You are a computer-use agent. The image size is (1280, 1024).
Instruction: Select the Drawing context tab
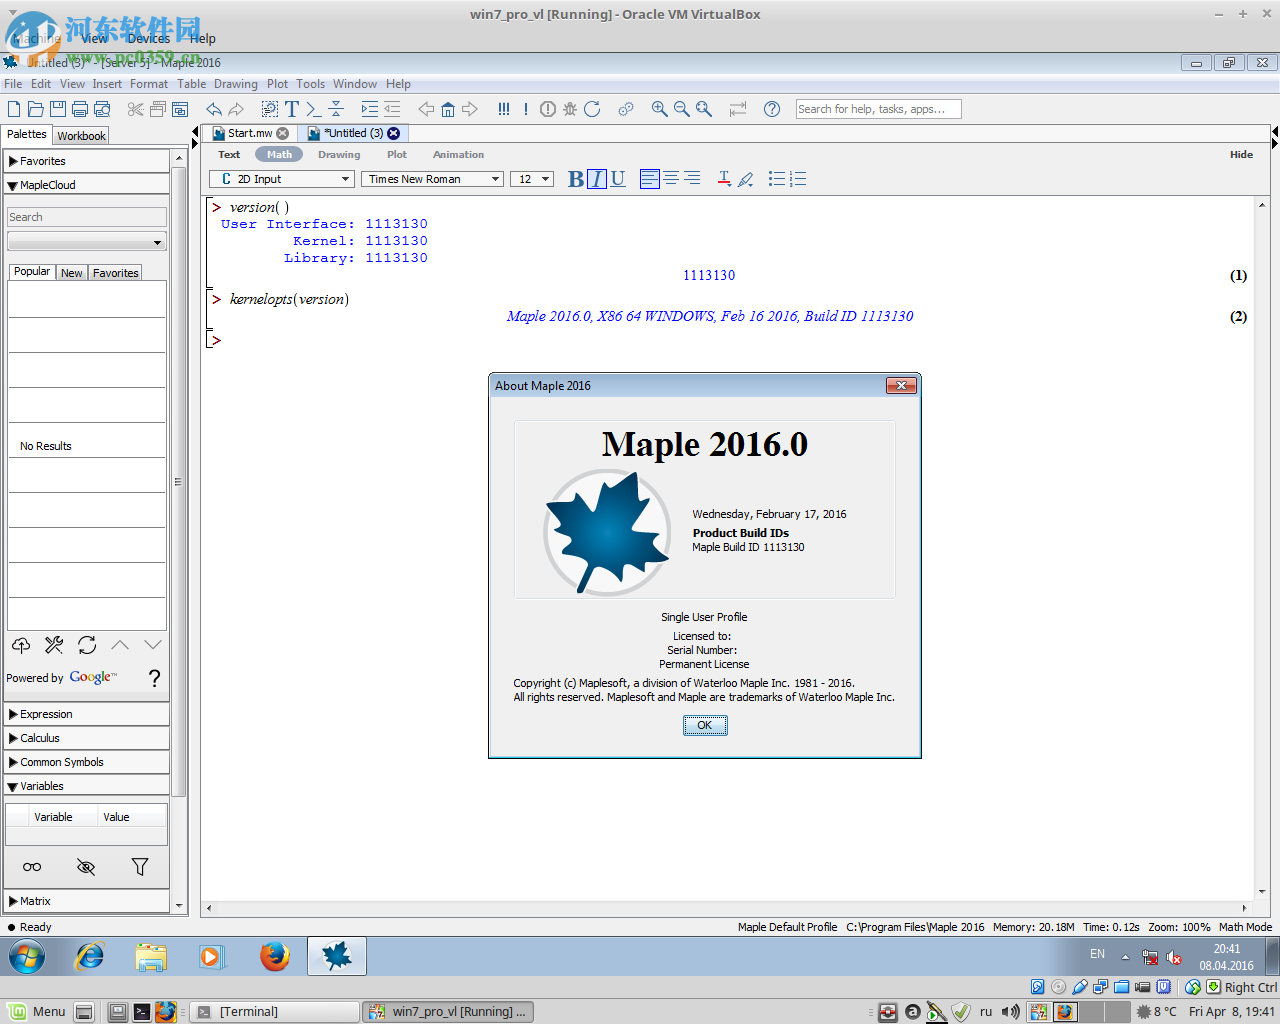[x=339, y=155]
